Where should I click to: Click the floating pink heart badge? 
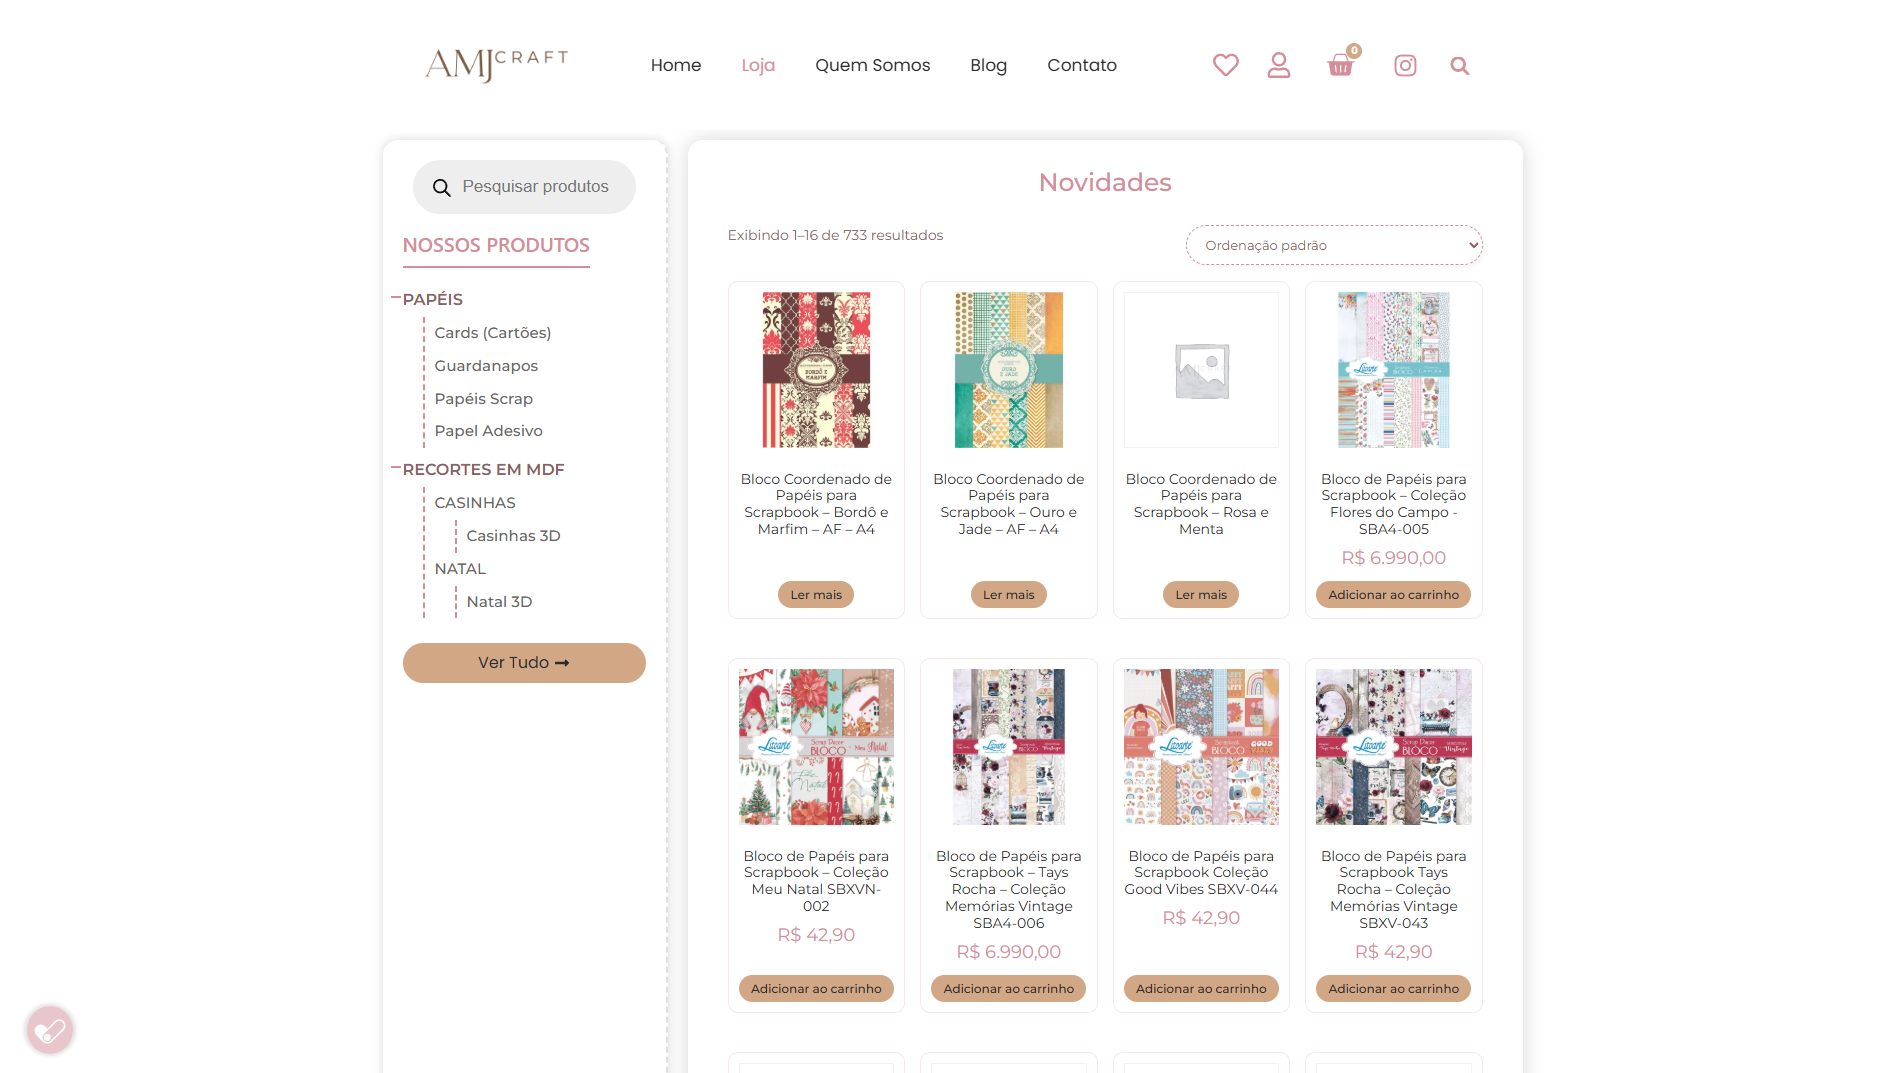pos(50,1029)
